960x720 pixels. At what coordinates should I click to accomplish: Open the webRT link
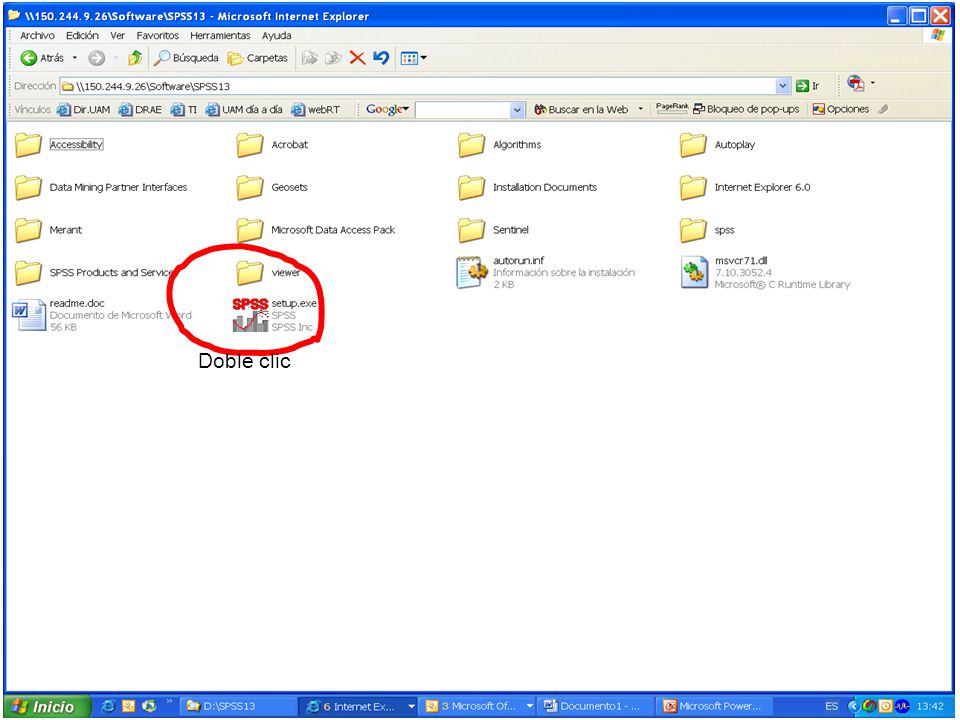[x=315, y=110]
